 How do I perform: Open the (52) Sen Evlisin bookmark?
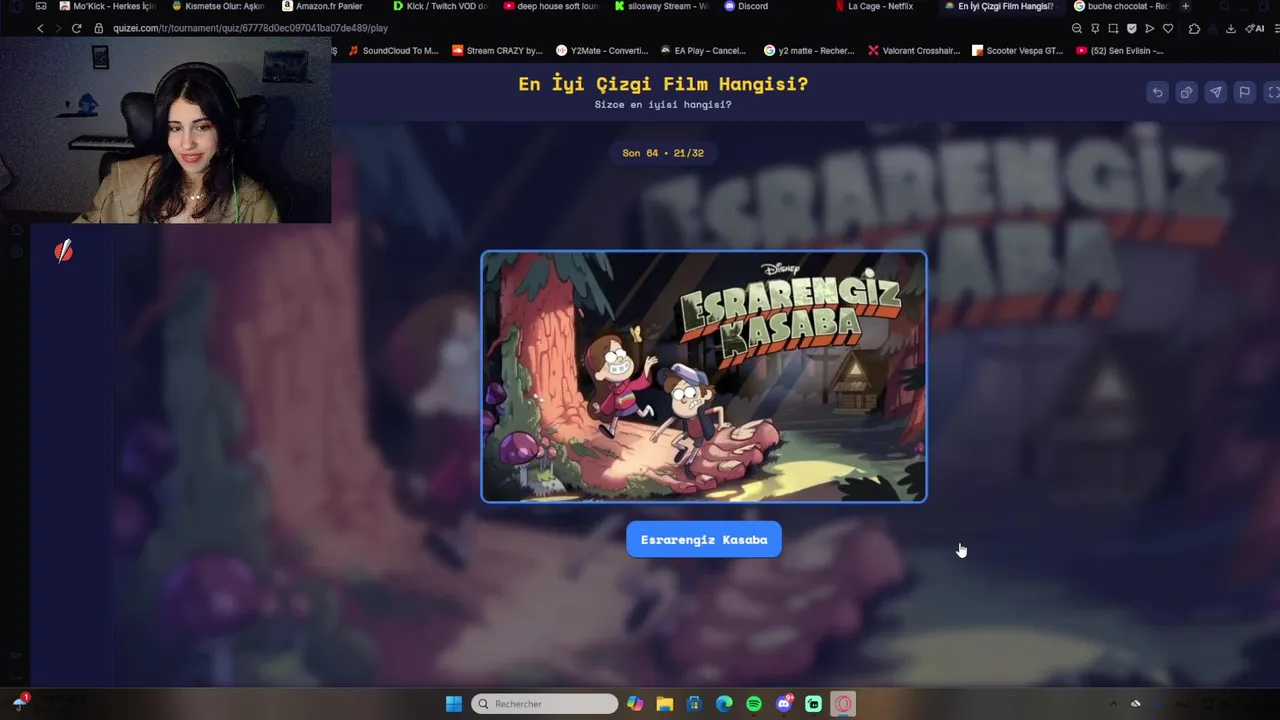pos(1120,50)
